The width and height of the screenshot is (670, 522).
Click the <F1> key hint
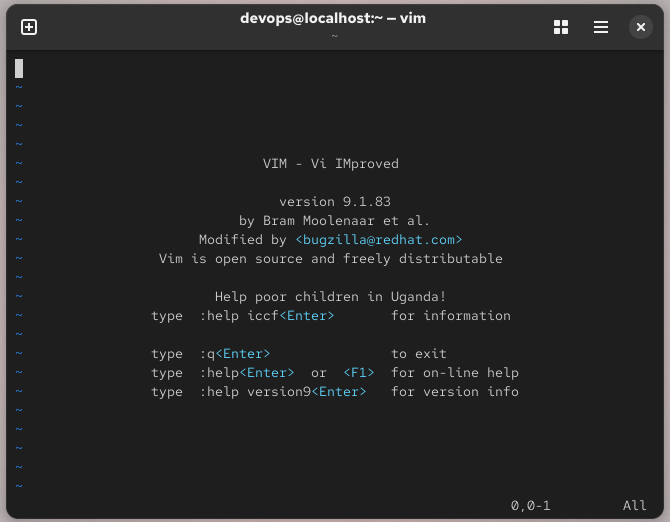358,373
